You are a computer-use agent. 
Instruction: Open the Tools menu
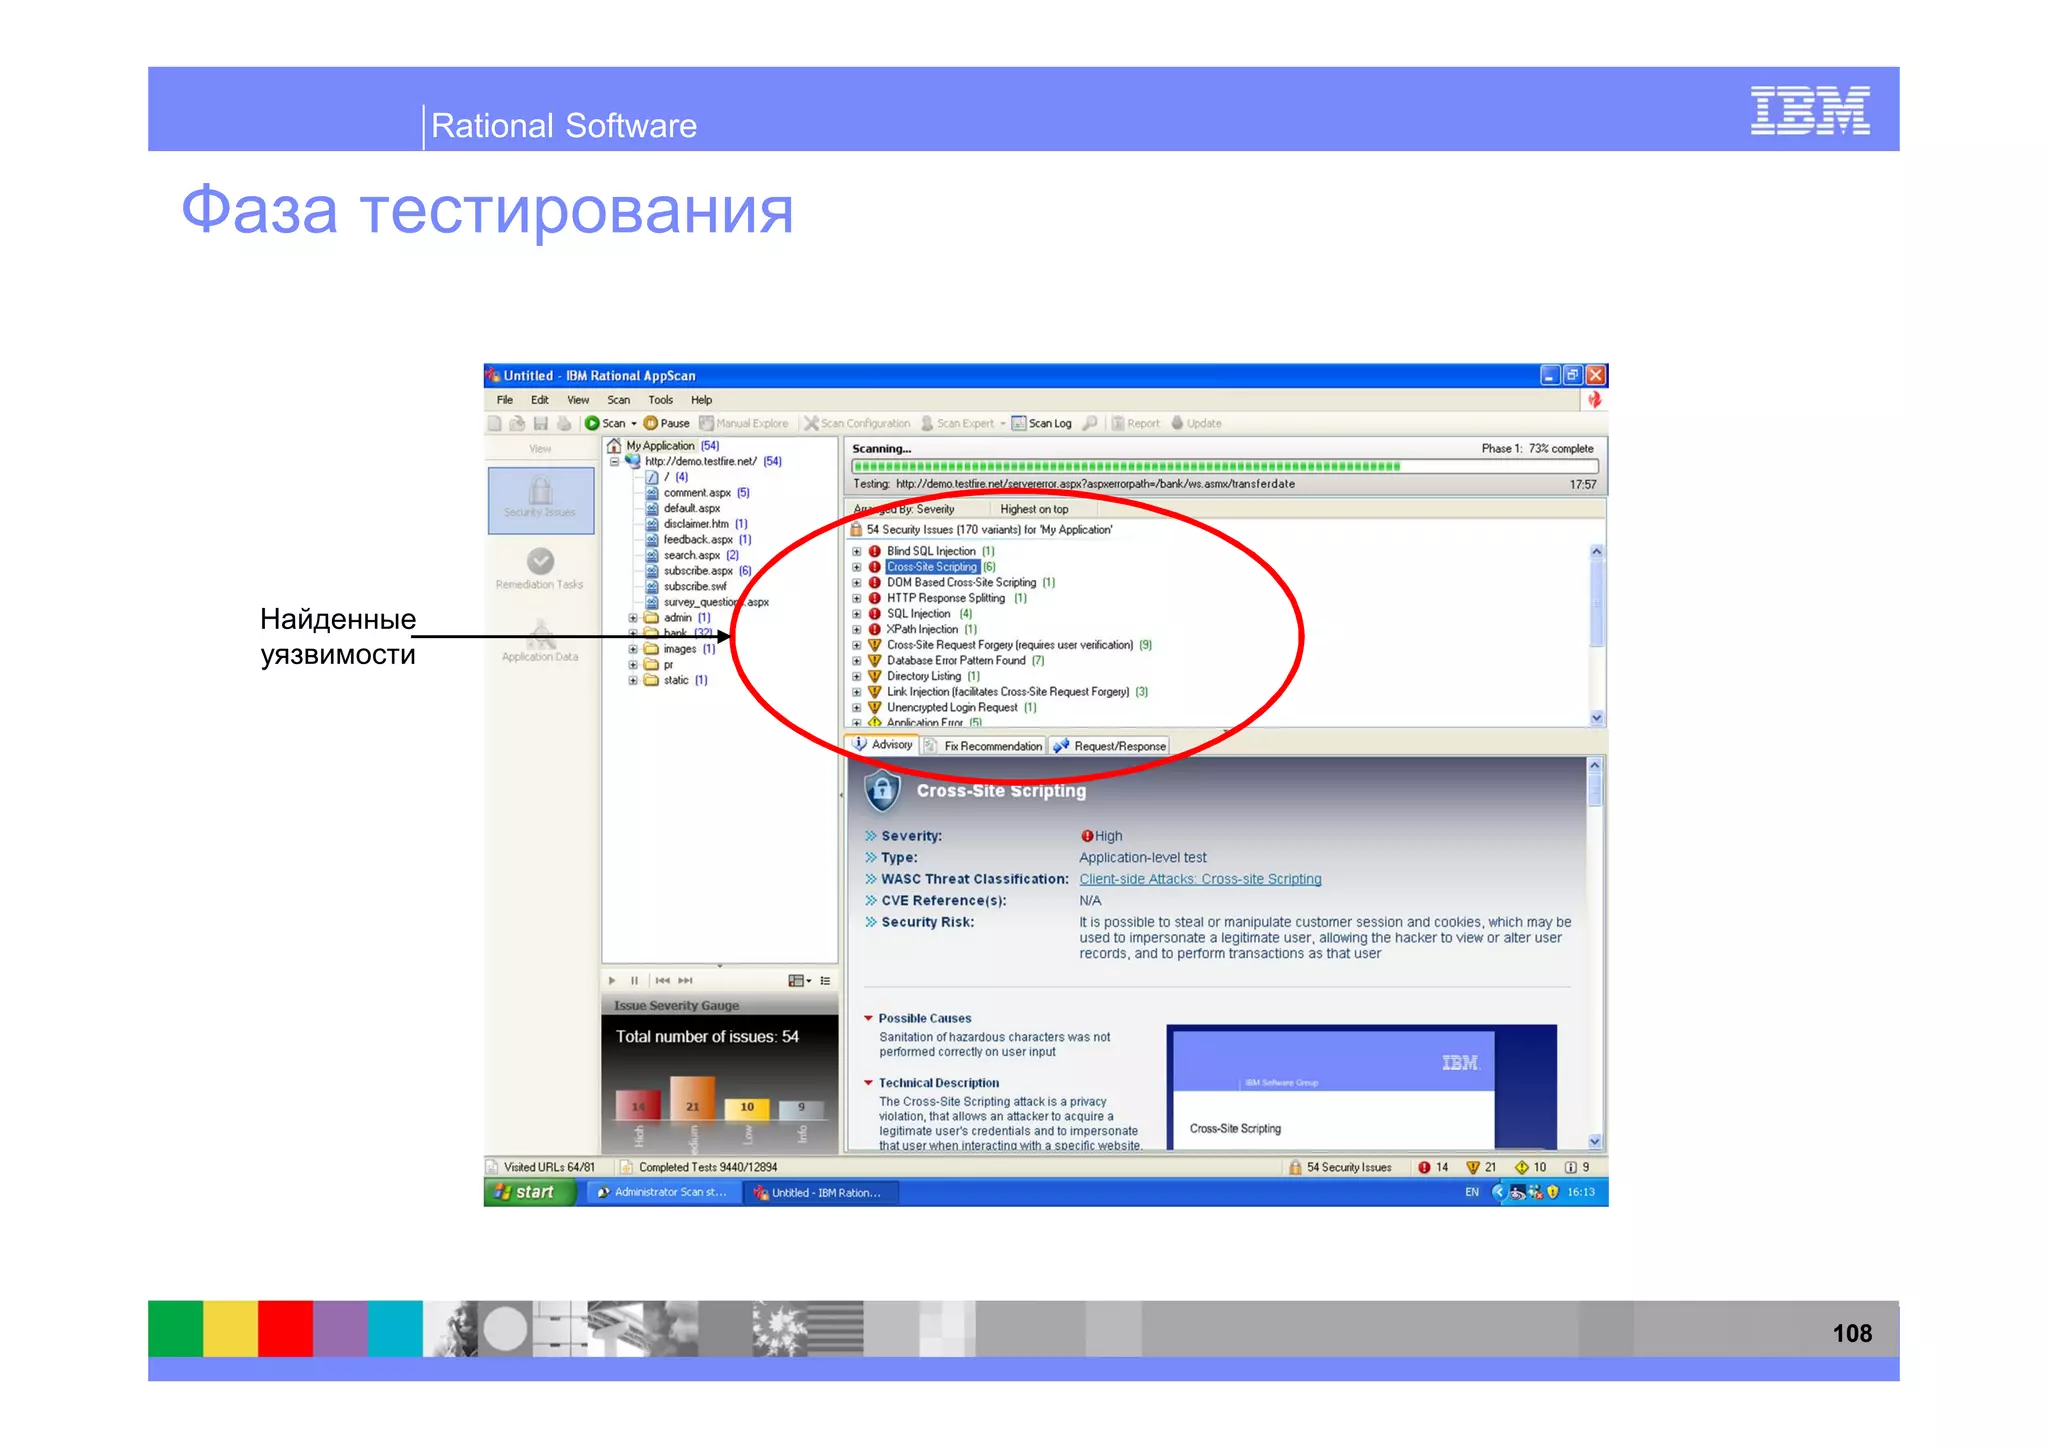(661, 400)
